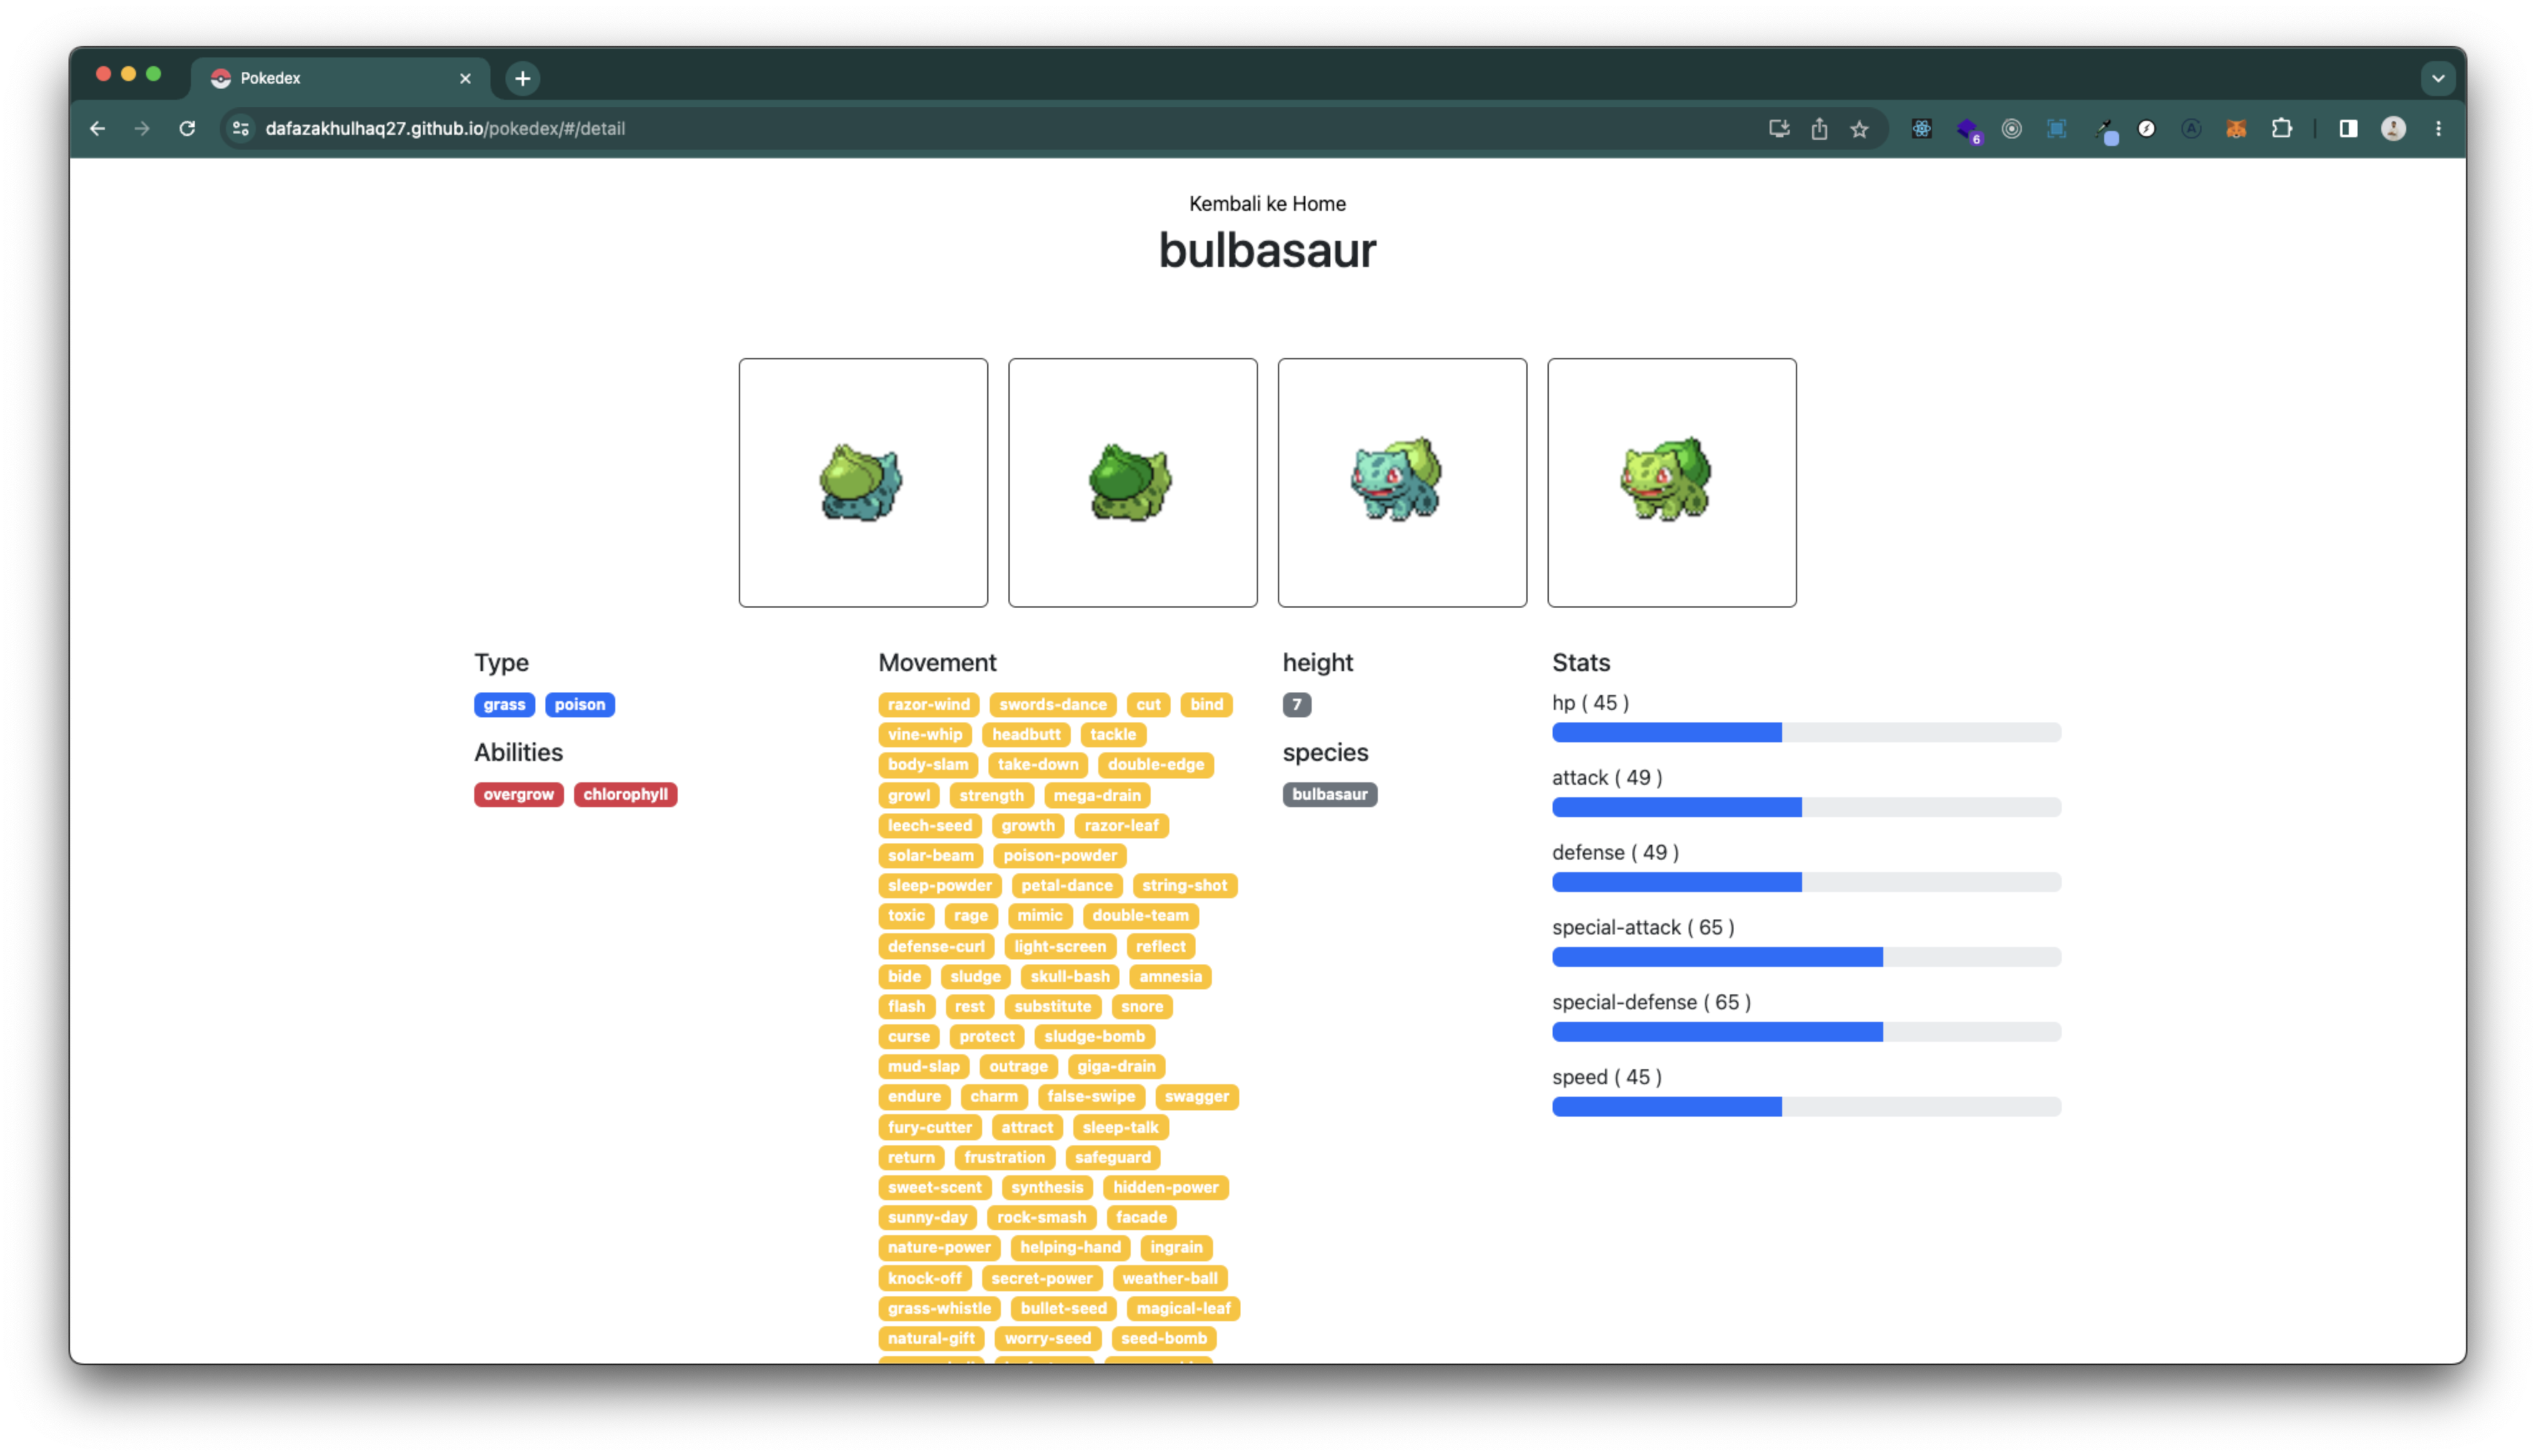Screen dimensions: 2536x1456
Task: Click the shiny back sprite thumbnail
Action: 1132,482
